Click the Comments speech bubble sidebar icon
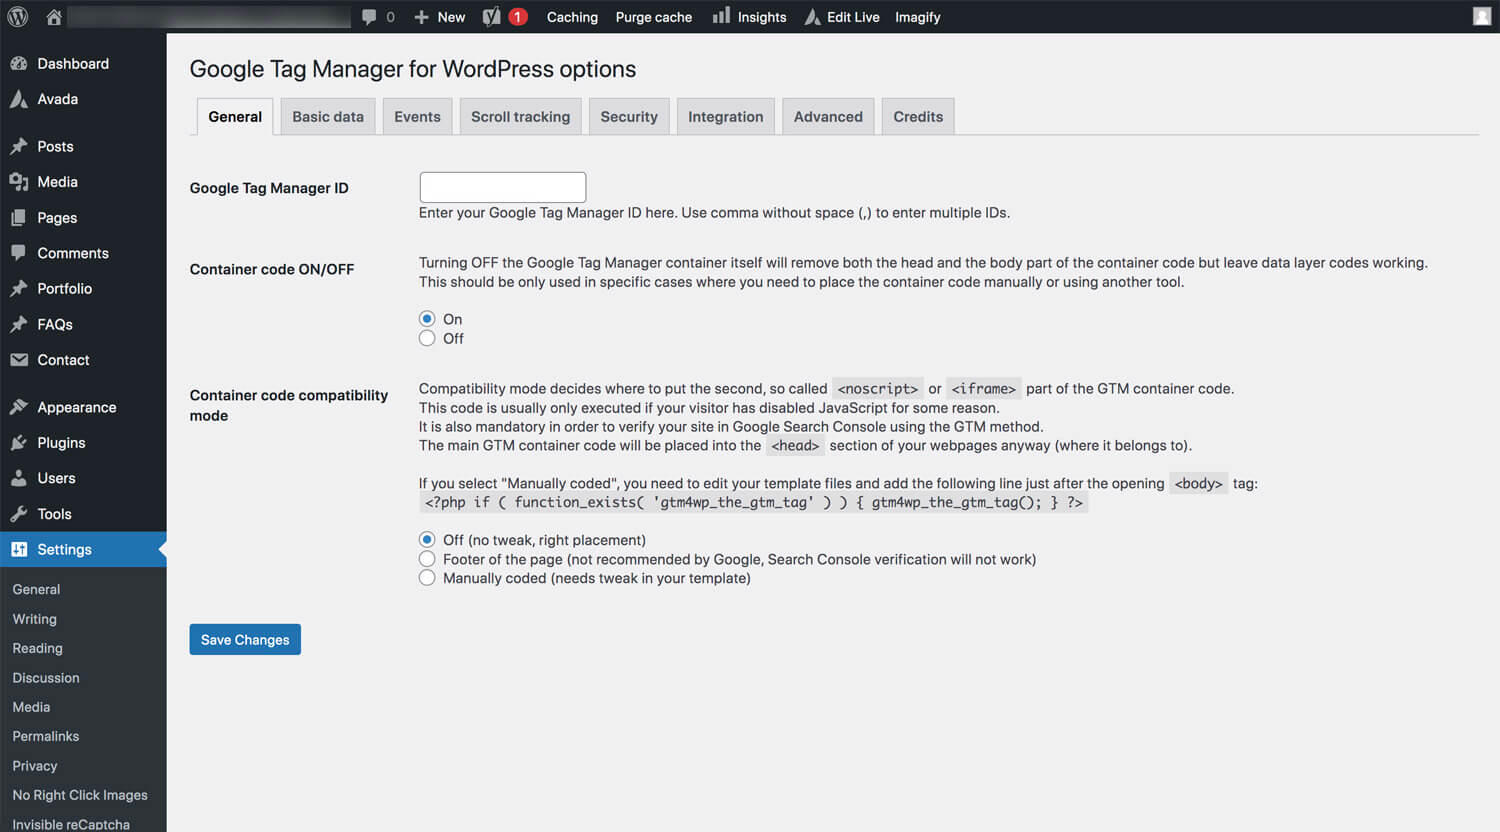The height and width of the screenshot is (832, 1500). (x=19, y=253)
